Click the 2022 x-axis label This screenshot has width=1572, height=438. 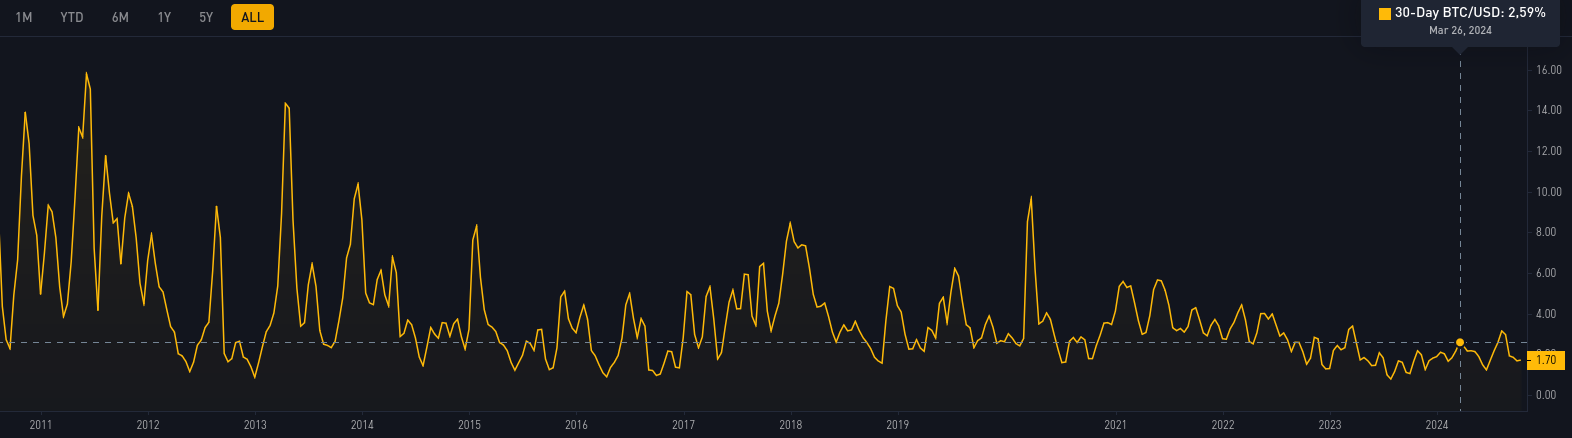click(1222, 425)
